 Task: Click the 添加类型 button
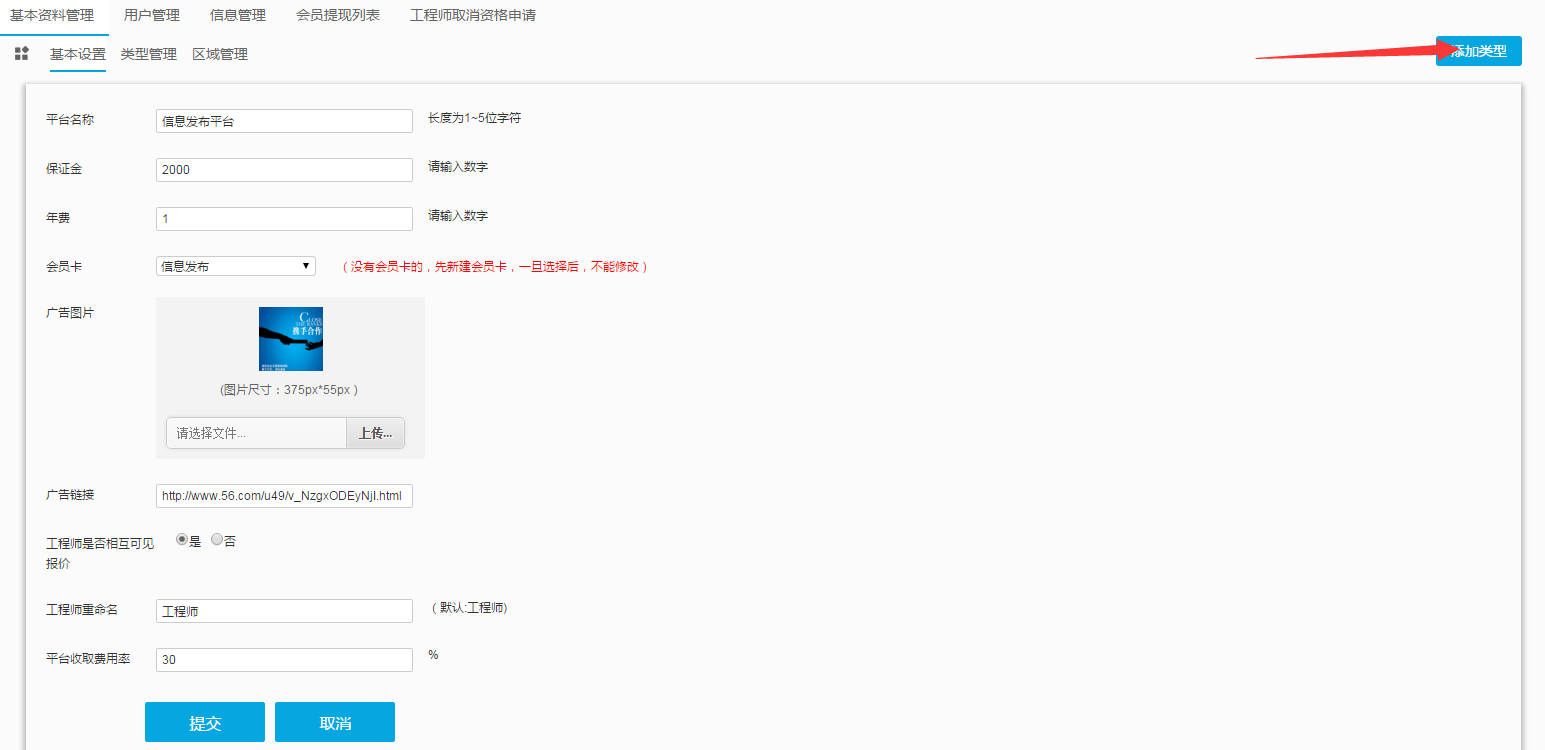point(1478,51)
